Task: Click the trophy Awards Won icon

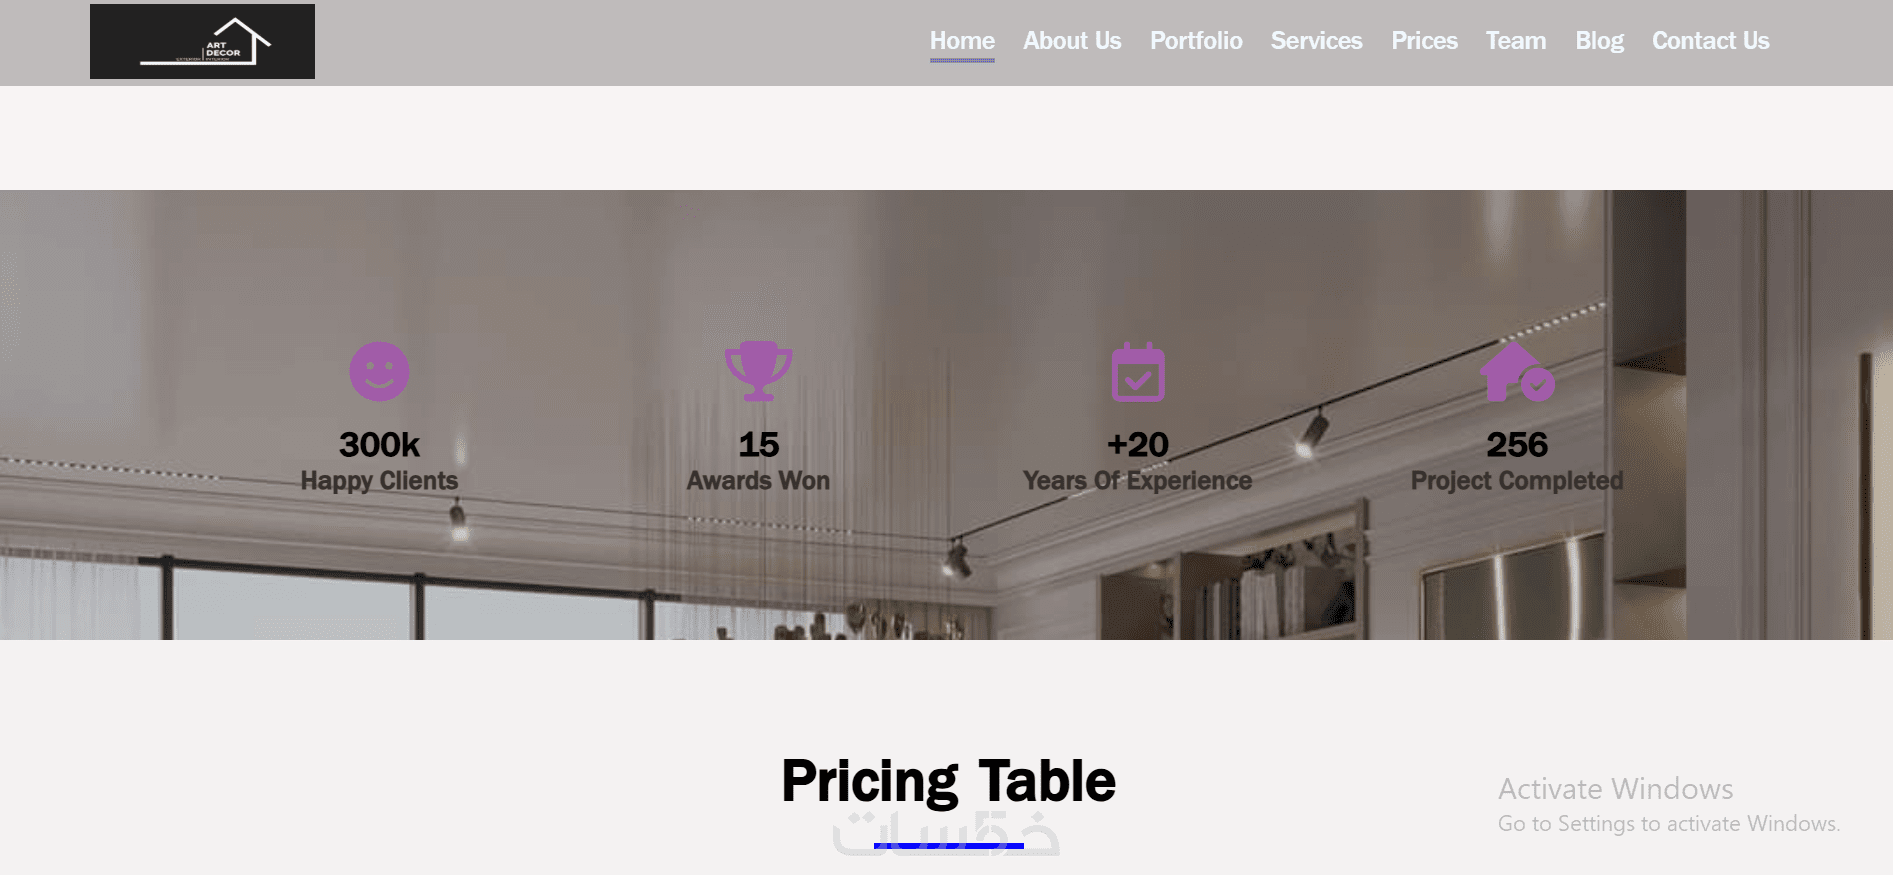Action: (x=758, y=371)
